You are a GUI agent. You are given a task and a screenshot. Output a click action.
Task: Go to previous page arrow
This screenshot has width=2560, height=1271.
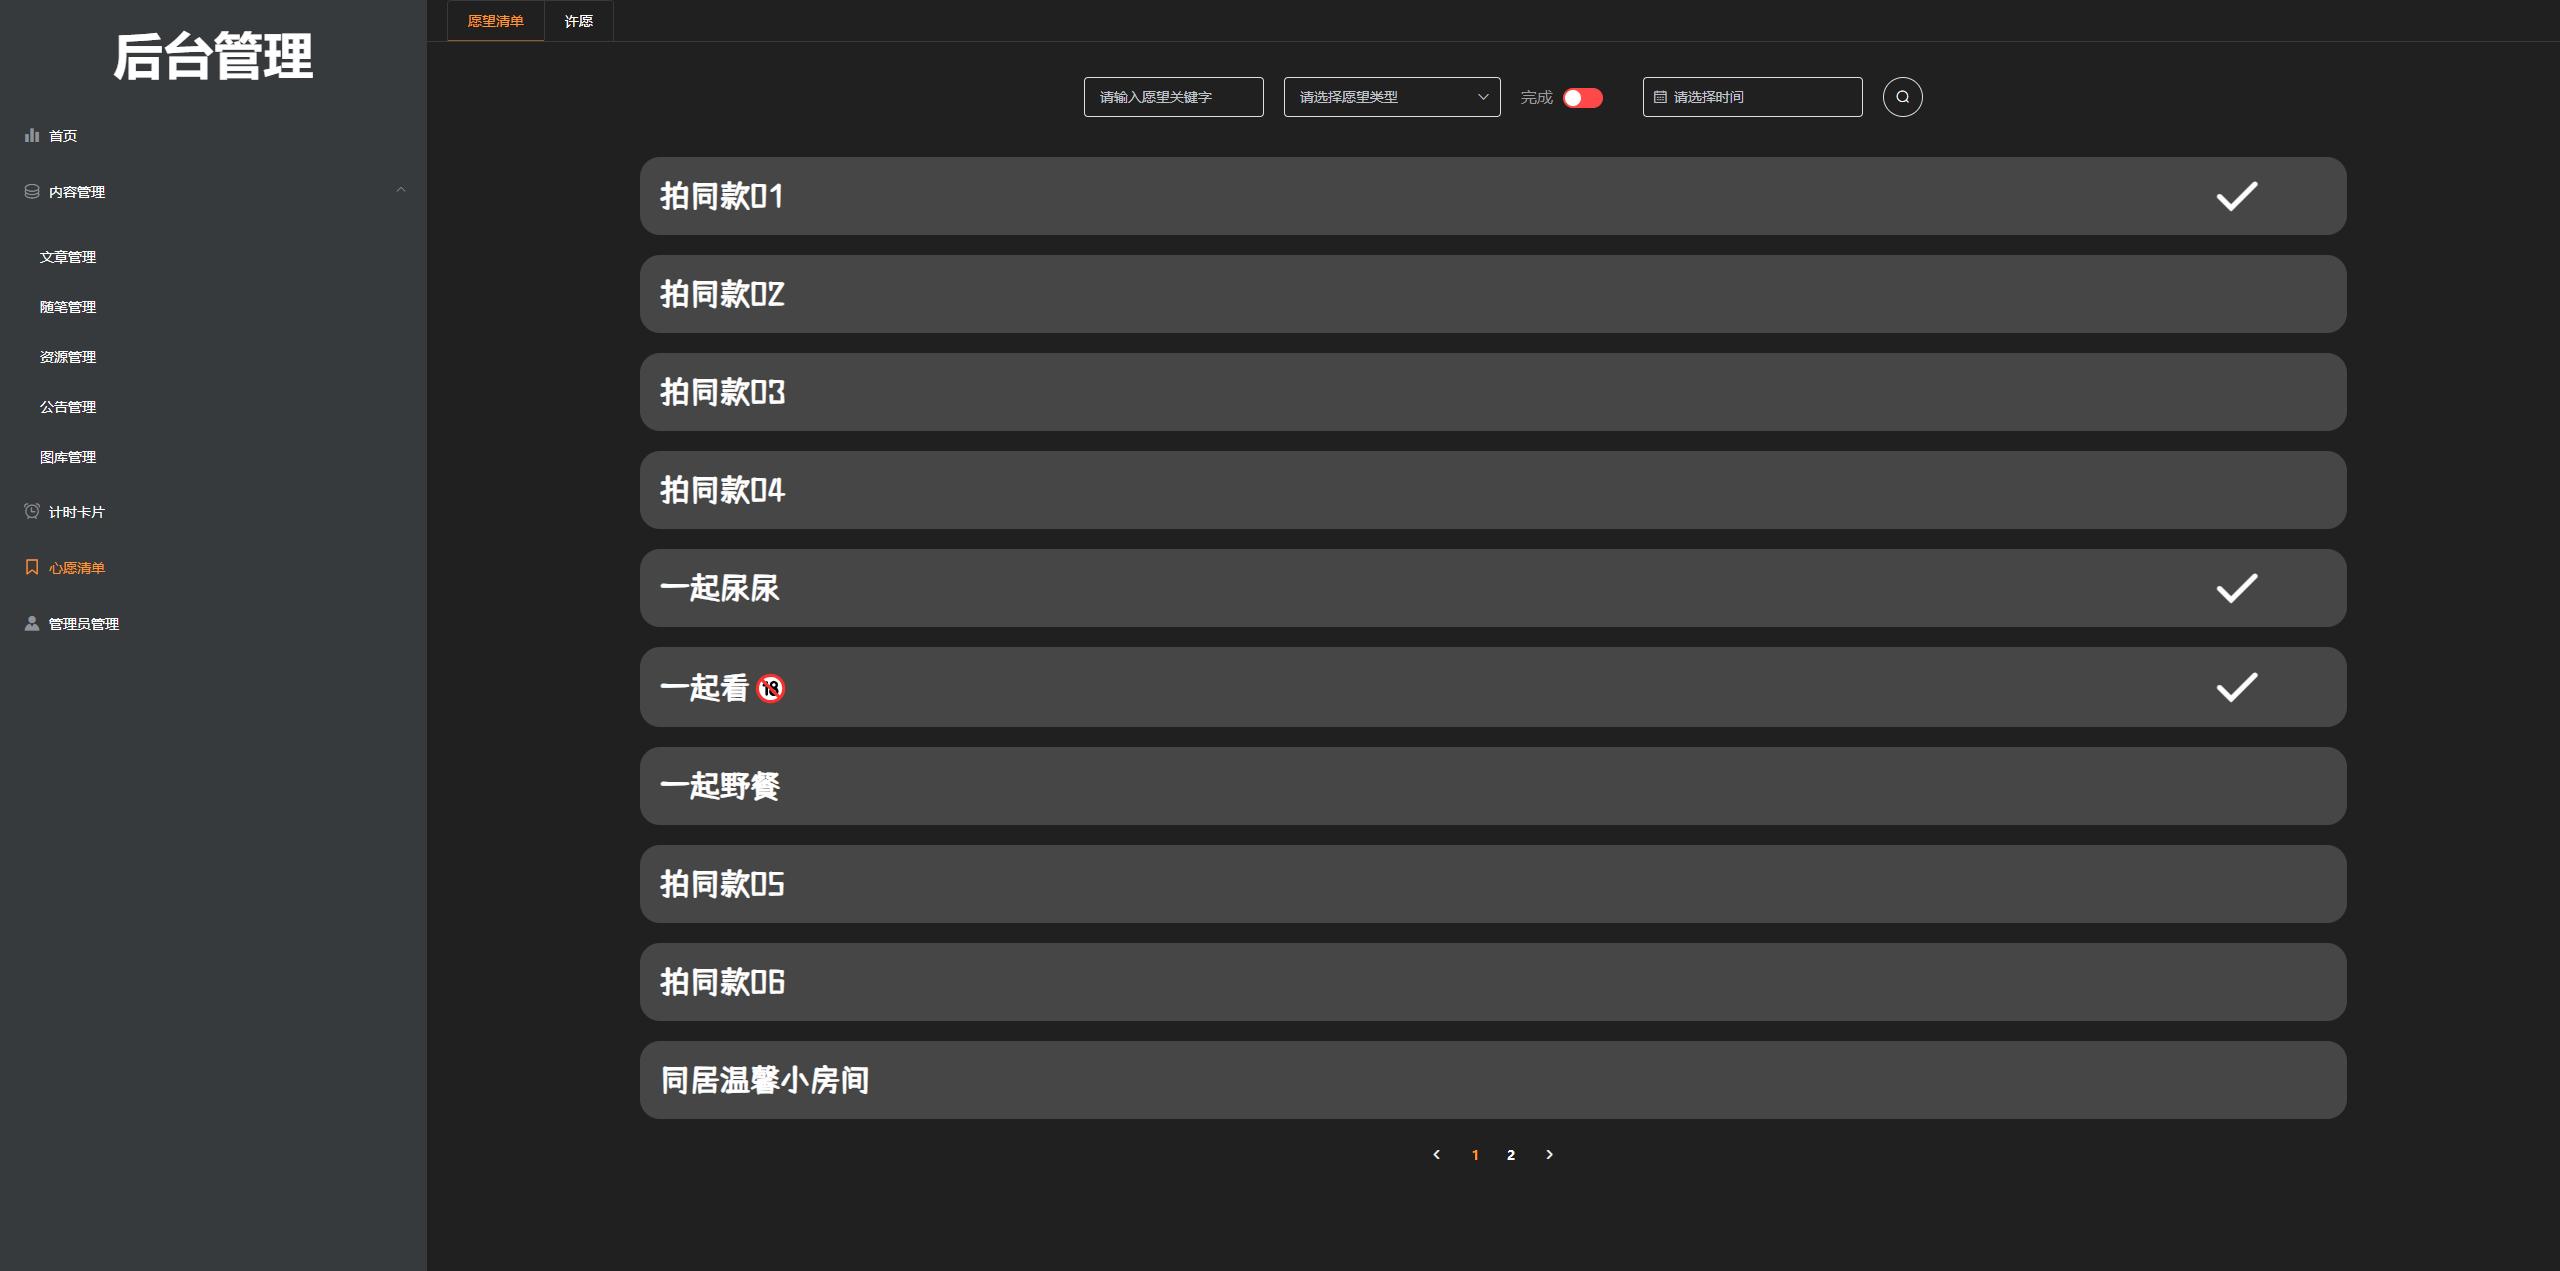tap(1437, 1155)
